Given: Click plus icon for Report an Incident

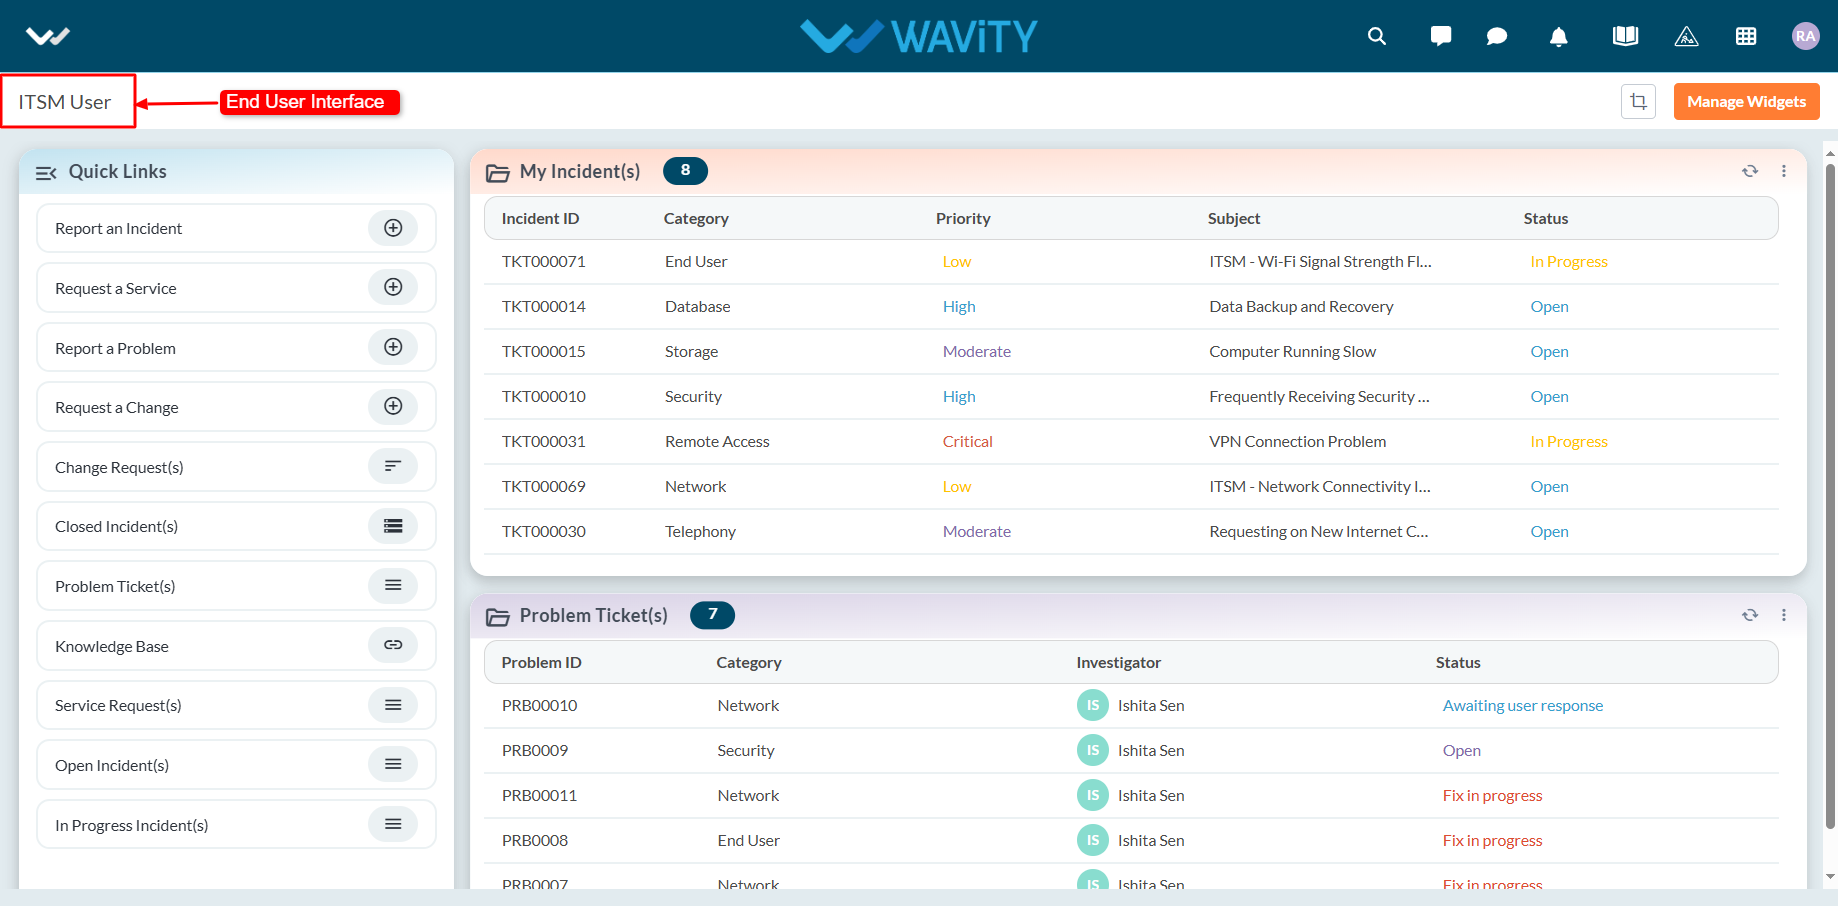Looking at the screenshot, I should point(393,228).
